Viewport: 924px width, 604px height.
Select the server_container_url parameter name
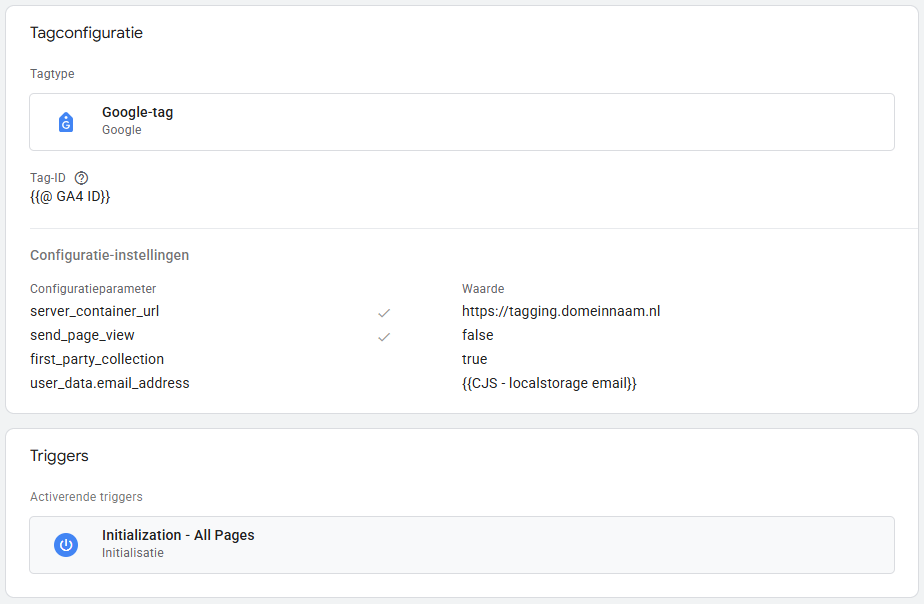point(95,311)
